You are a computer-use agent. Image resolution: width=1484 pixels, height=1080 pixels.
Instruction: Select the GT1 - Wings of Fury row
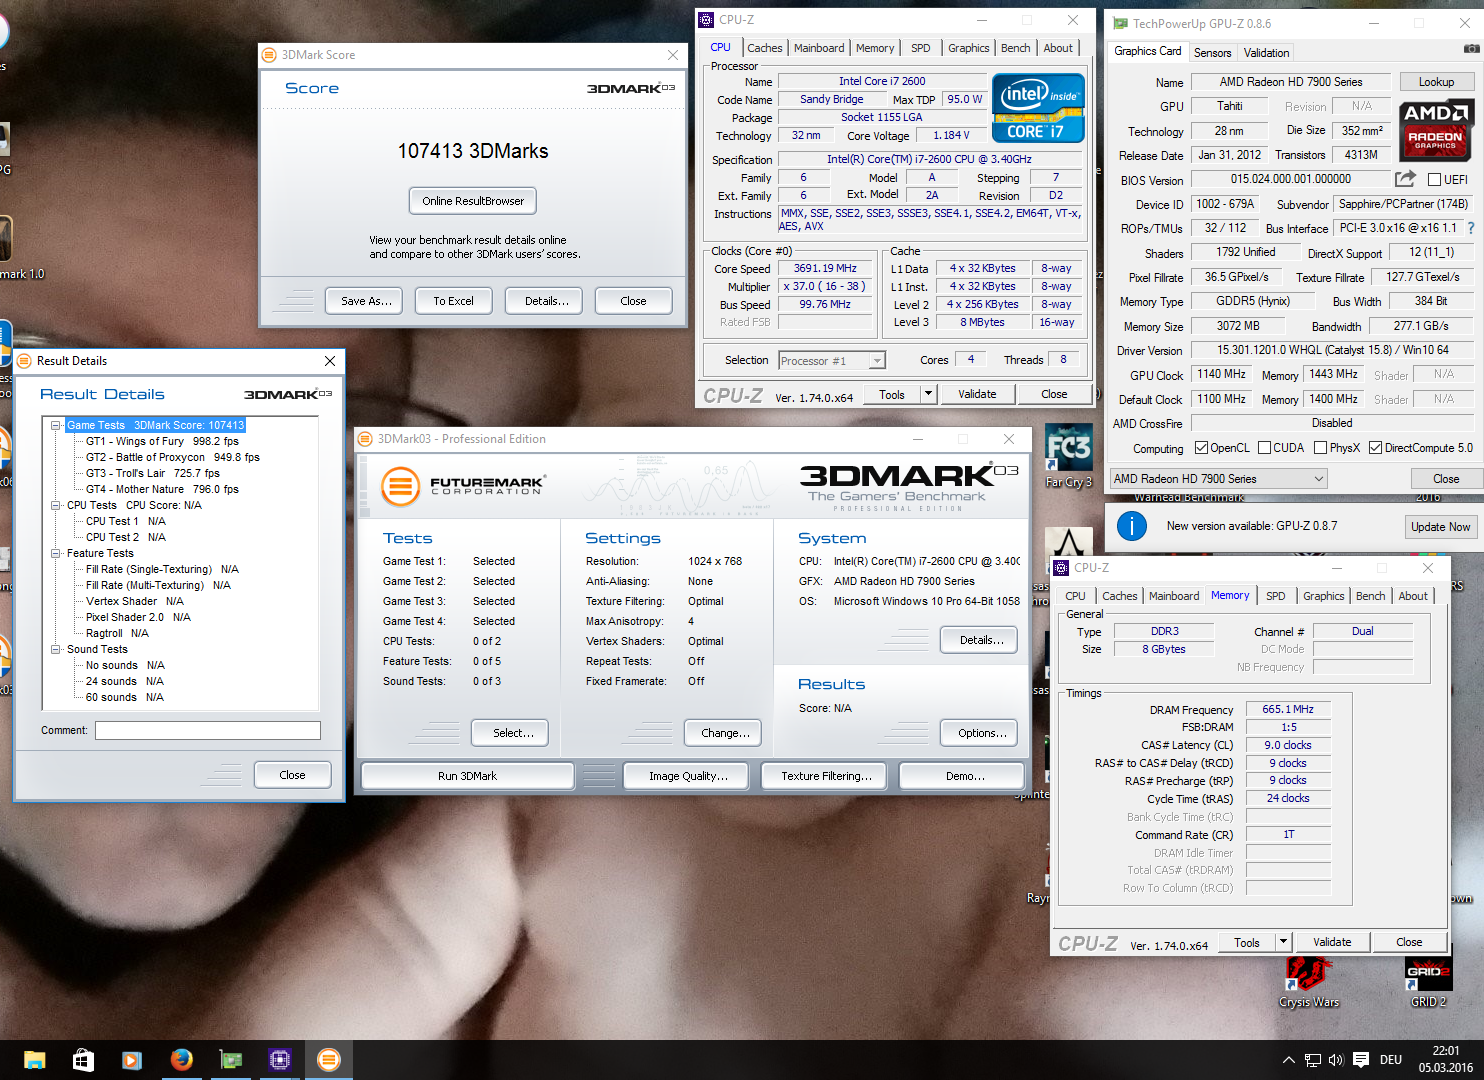click(162, 441)
